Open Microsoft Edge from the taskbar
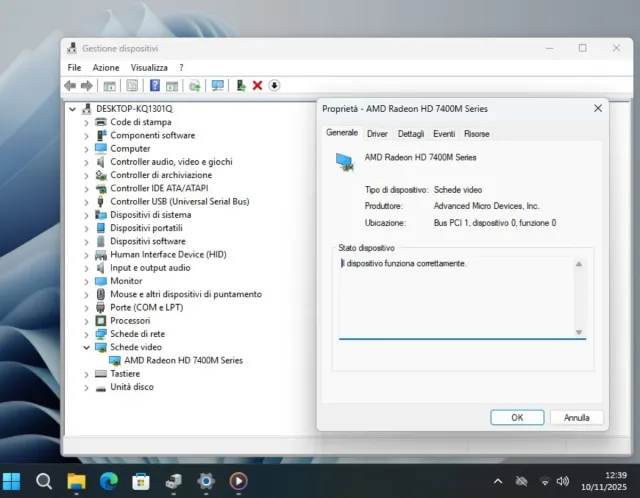 [x=109, y=481]
